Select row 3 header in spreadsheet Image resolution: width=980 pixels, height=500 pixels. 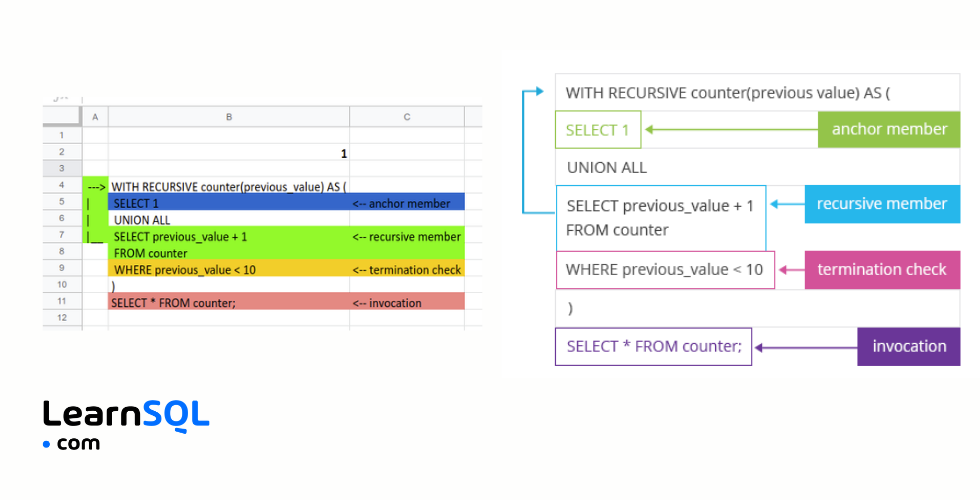click(62, 168)
